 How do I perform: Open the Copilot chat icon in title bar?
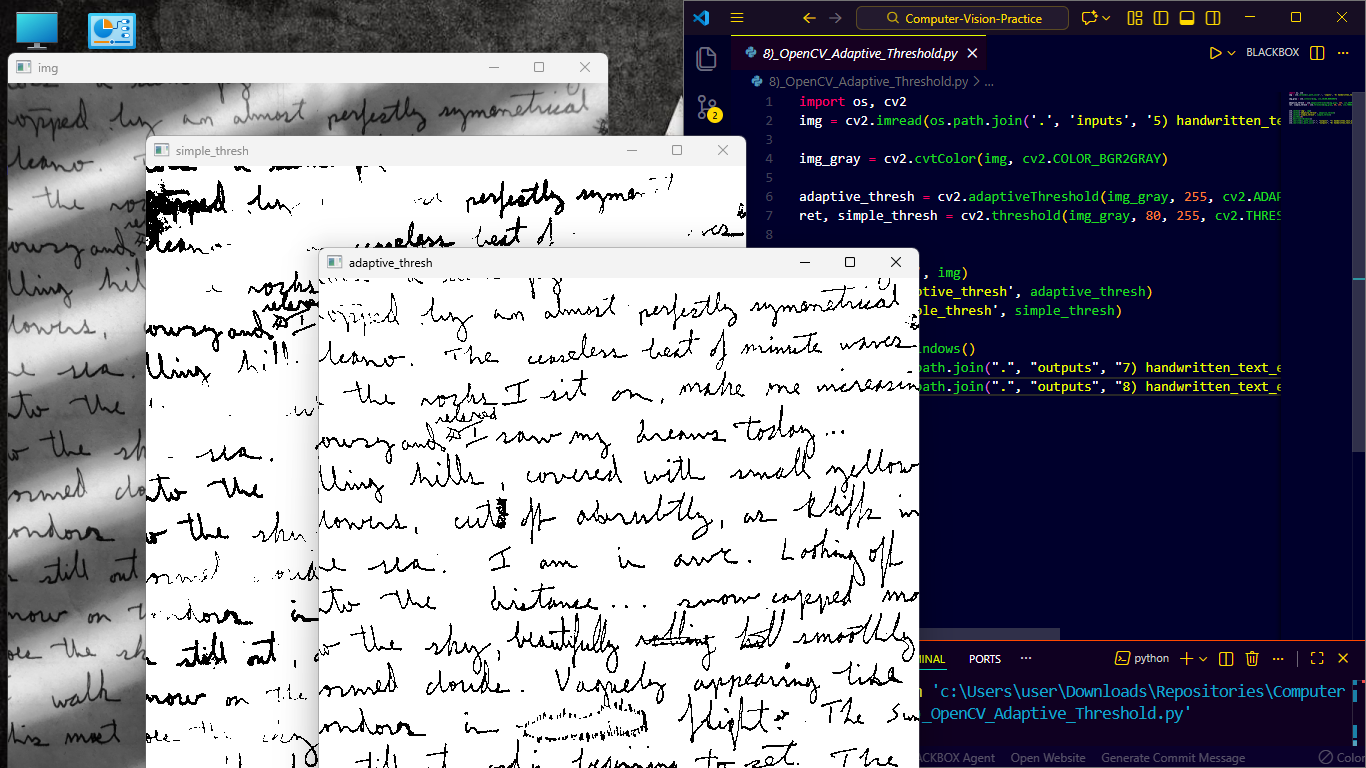(1088, 18)
